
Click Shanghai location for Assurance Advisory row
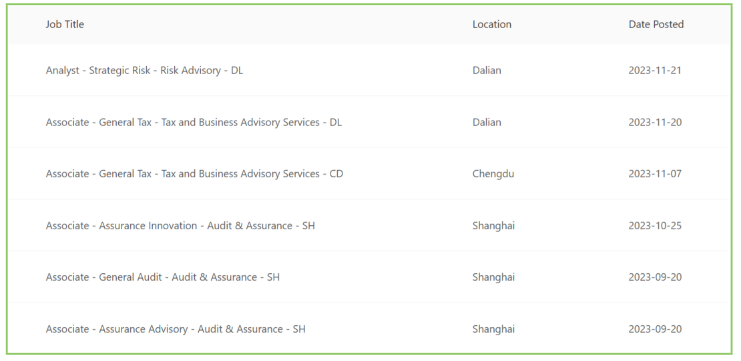(x=493, y=329)
